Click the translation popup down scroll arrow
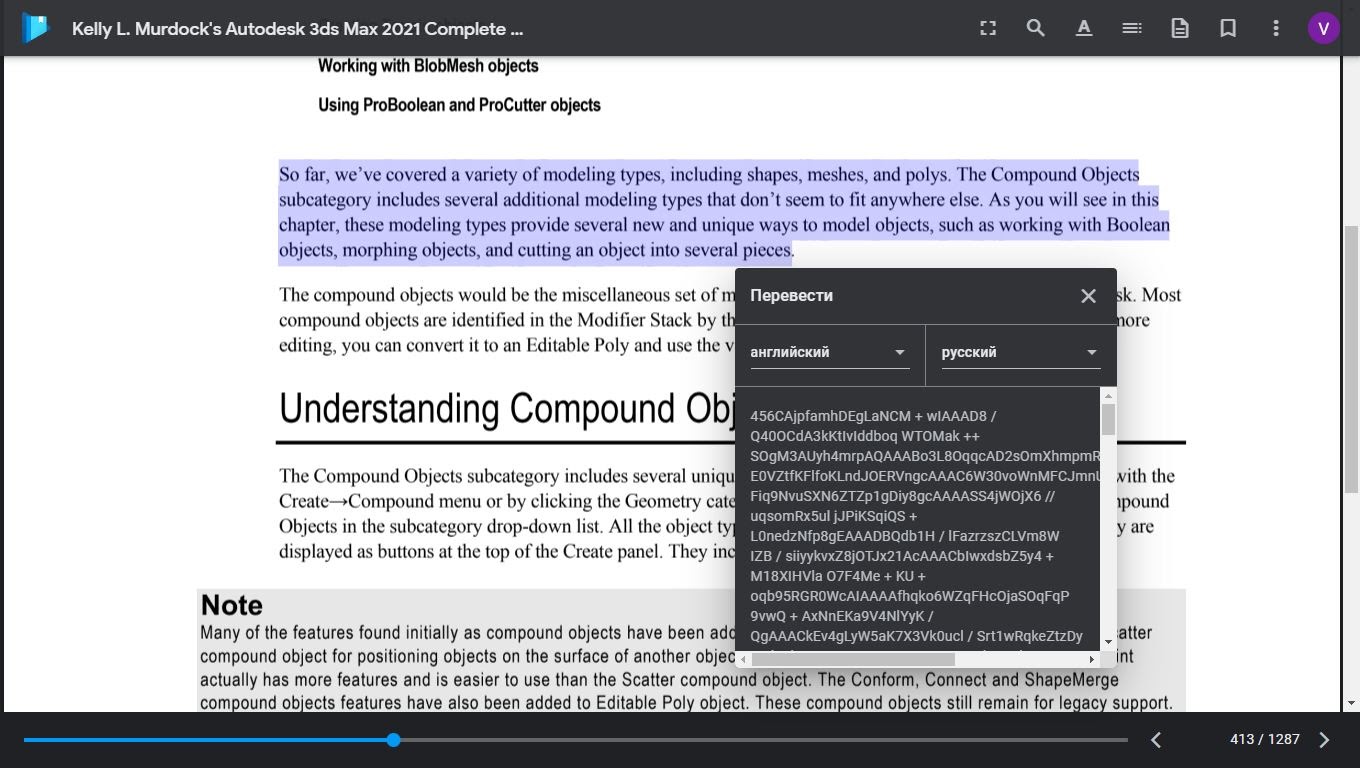The width and height of the screenshot is (1360, 768). tap(1108, 642)
